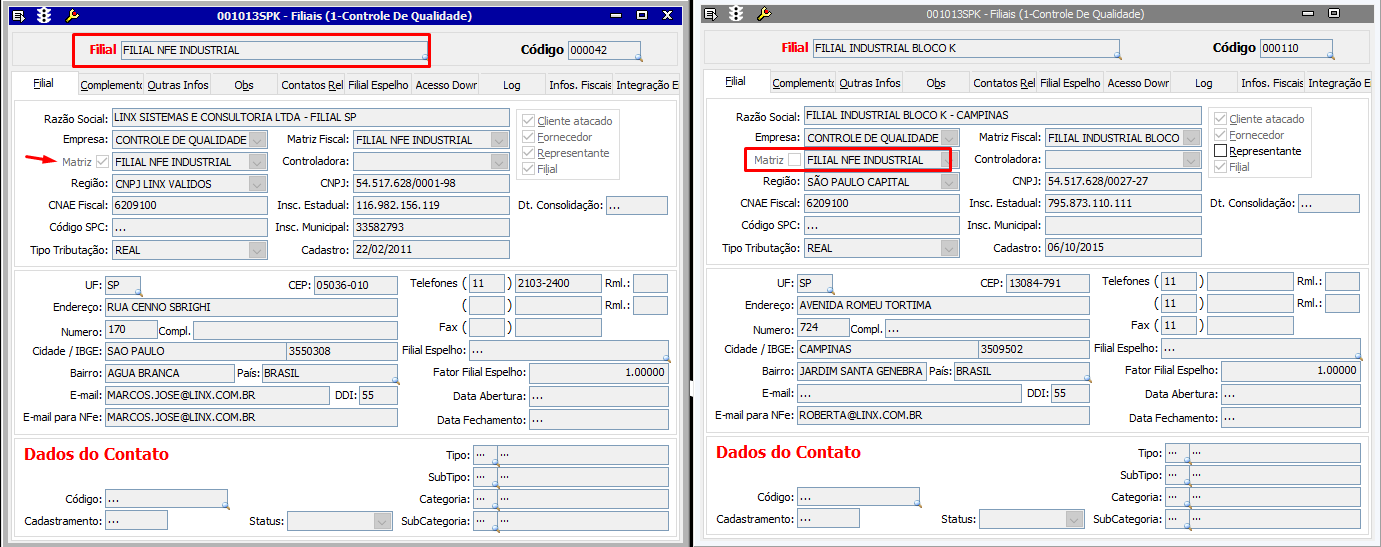Click Tipo lookup magnifier in left window
The height and width of the screenshot is (547, 1381).
pos(495,461)
